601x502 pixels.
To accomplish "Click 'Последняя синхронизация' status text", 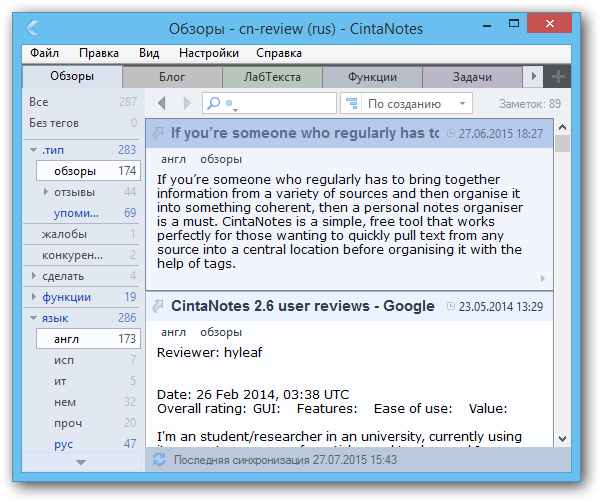I will (x=285, y=459).
